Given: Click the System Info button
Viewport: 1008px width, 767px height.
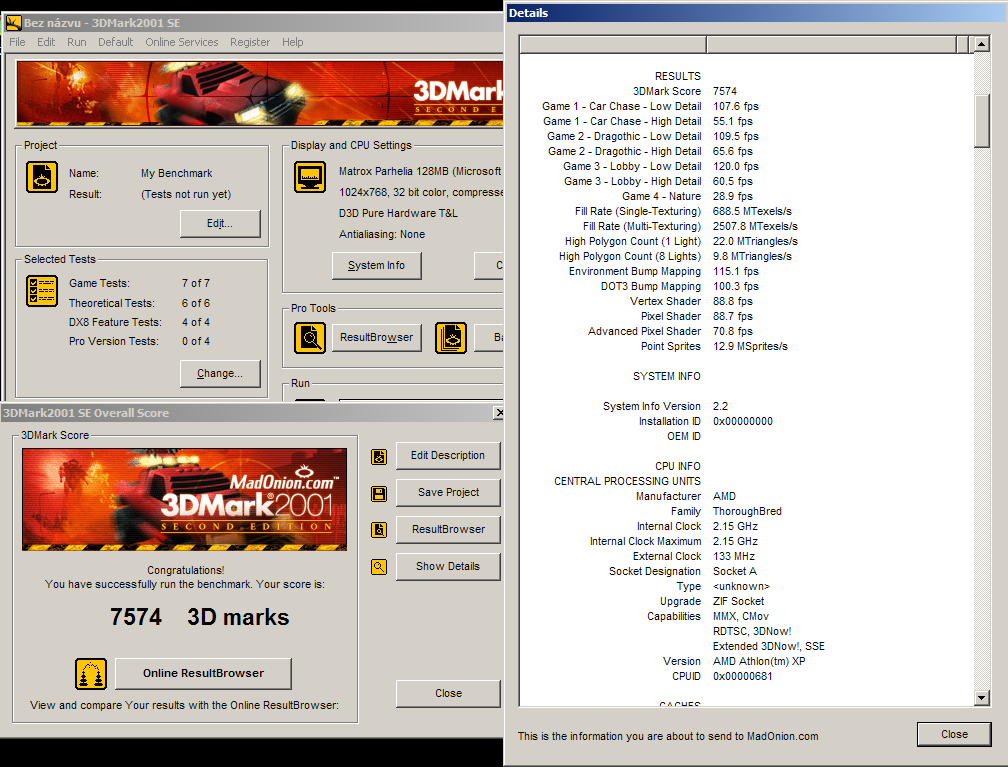Looking at the screenshot, I should (377, 265).
